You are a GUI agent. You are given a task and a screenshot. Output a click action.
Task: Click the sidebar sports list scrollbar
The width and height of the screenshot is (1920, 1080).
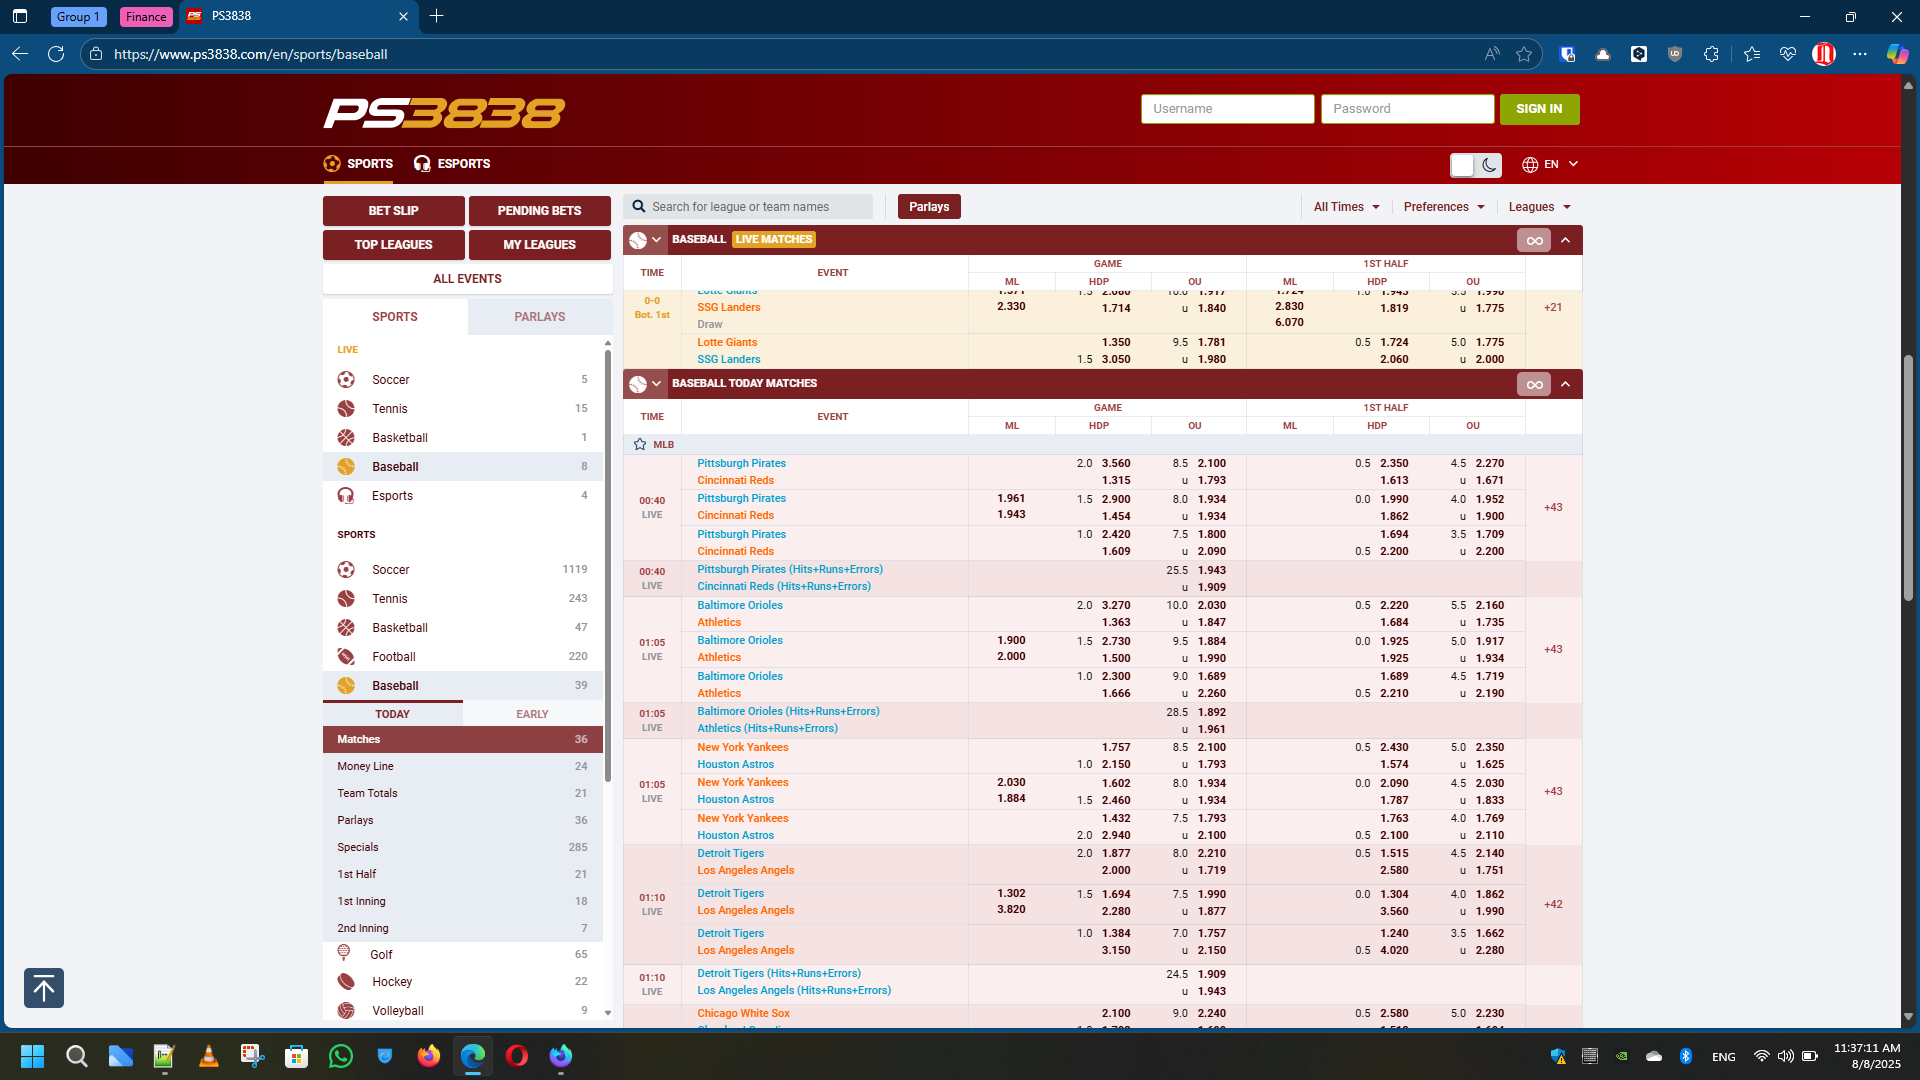point(607,566)
